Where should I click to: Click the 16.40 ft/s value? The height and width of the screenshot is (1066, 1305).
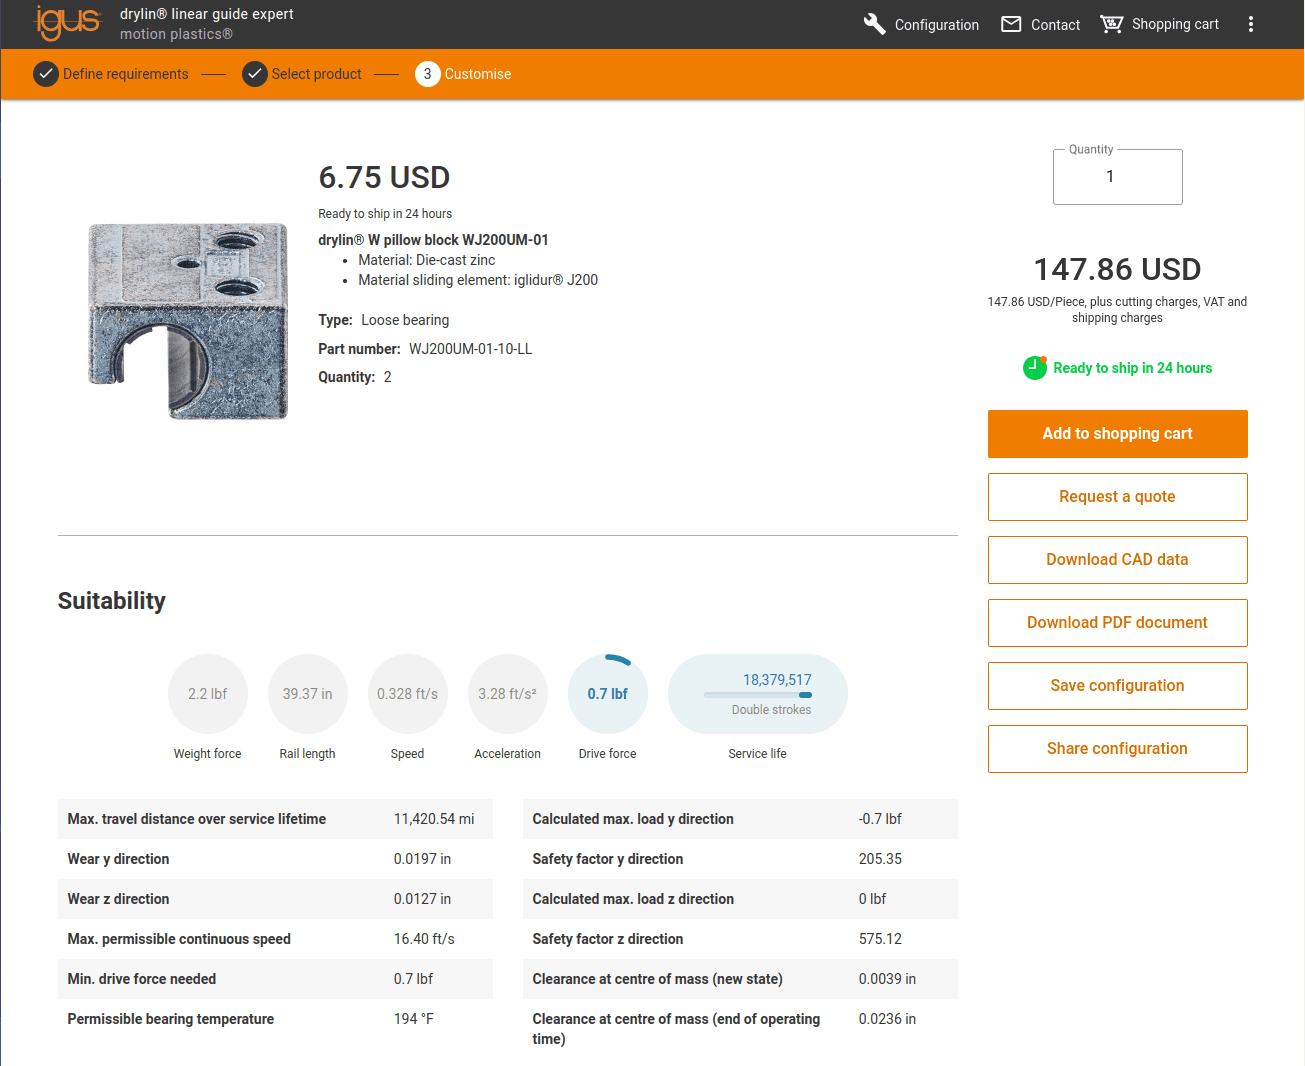(x=424, y=939)
